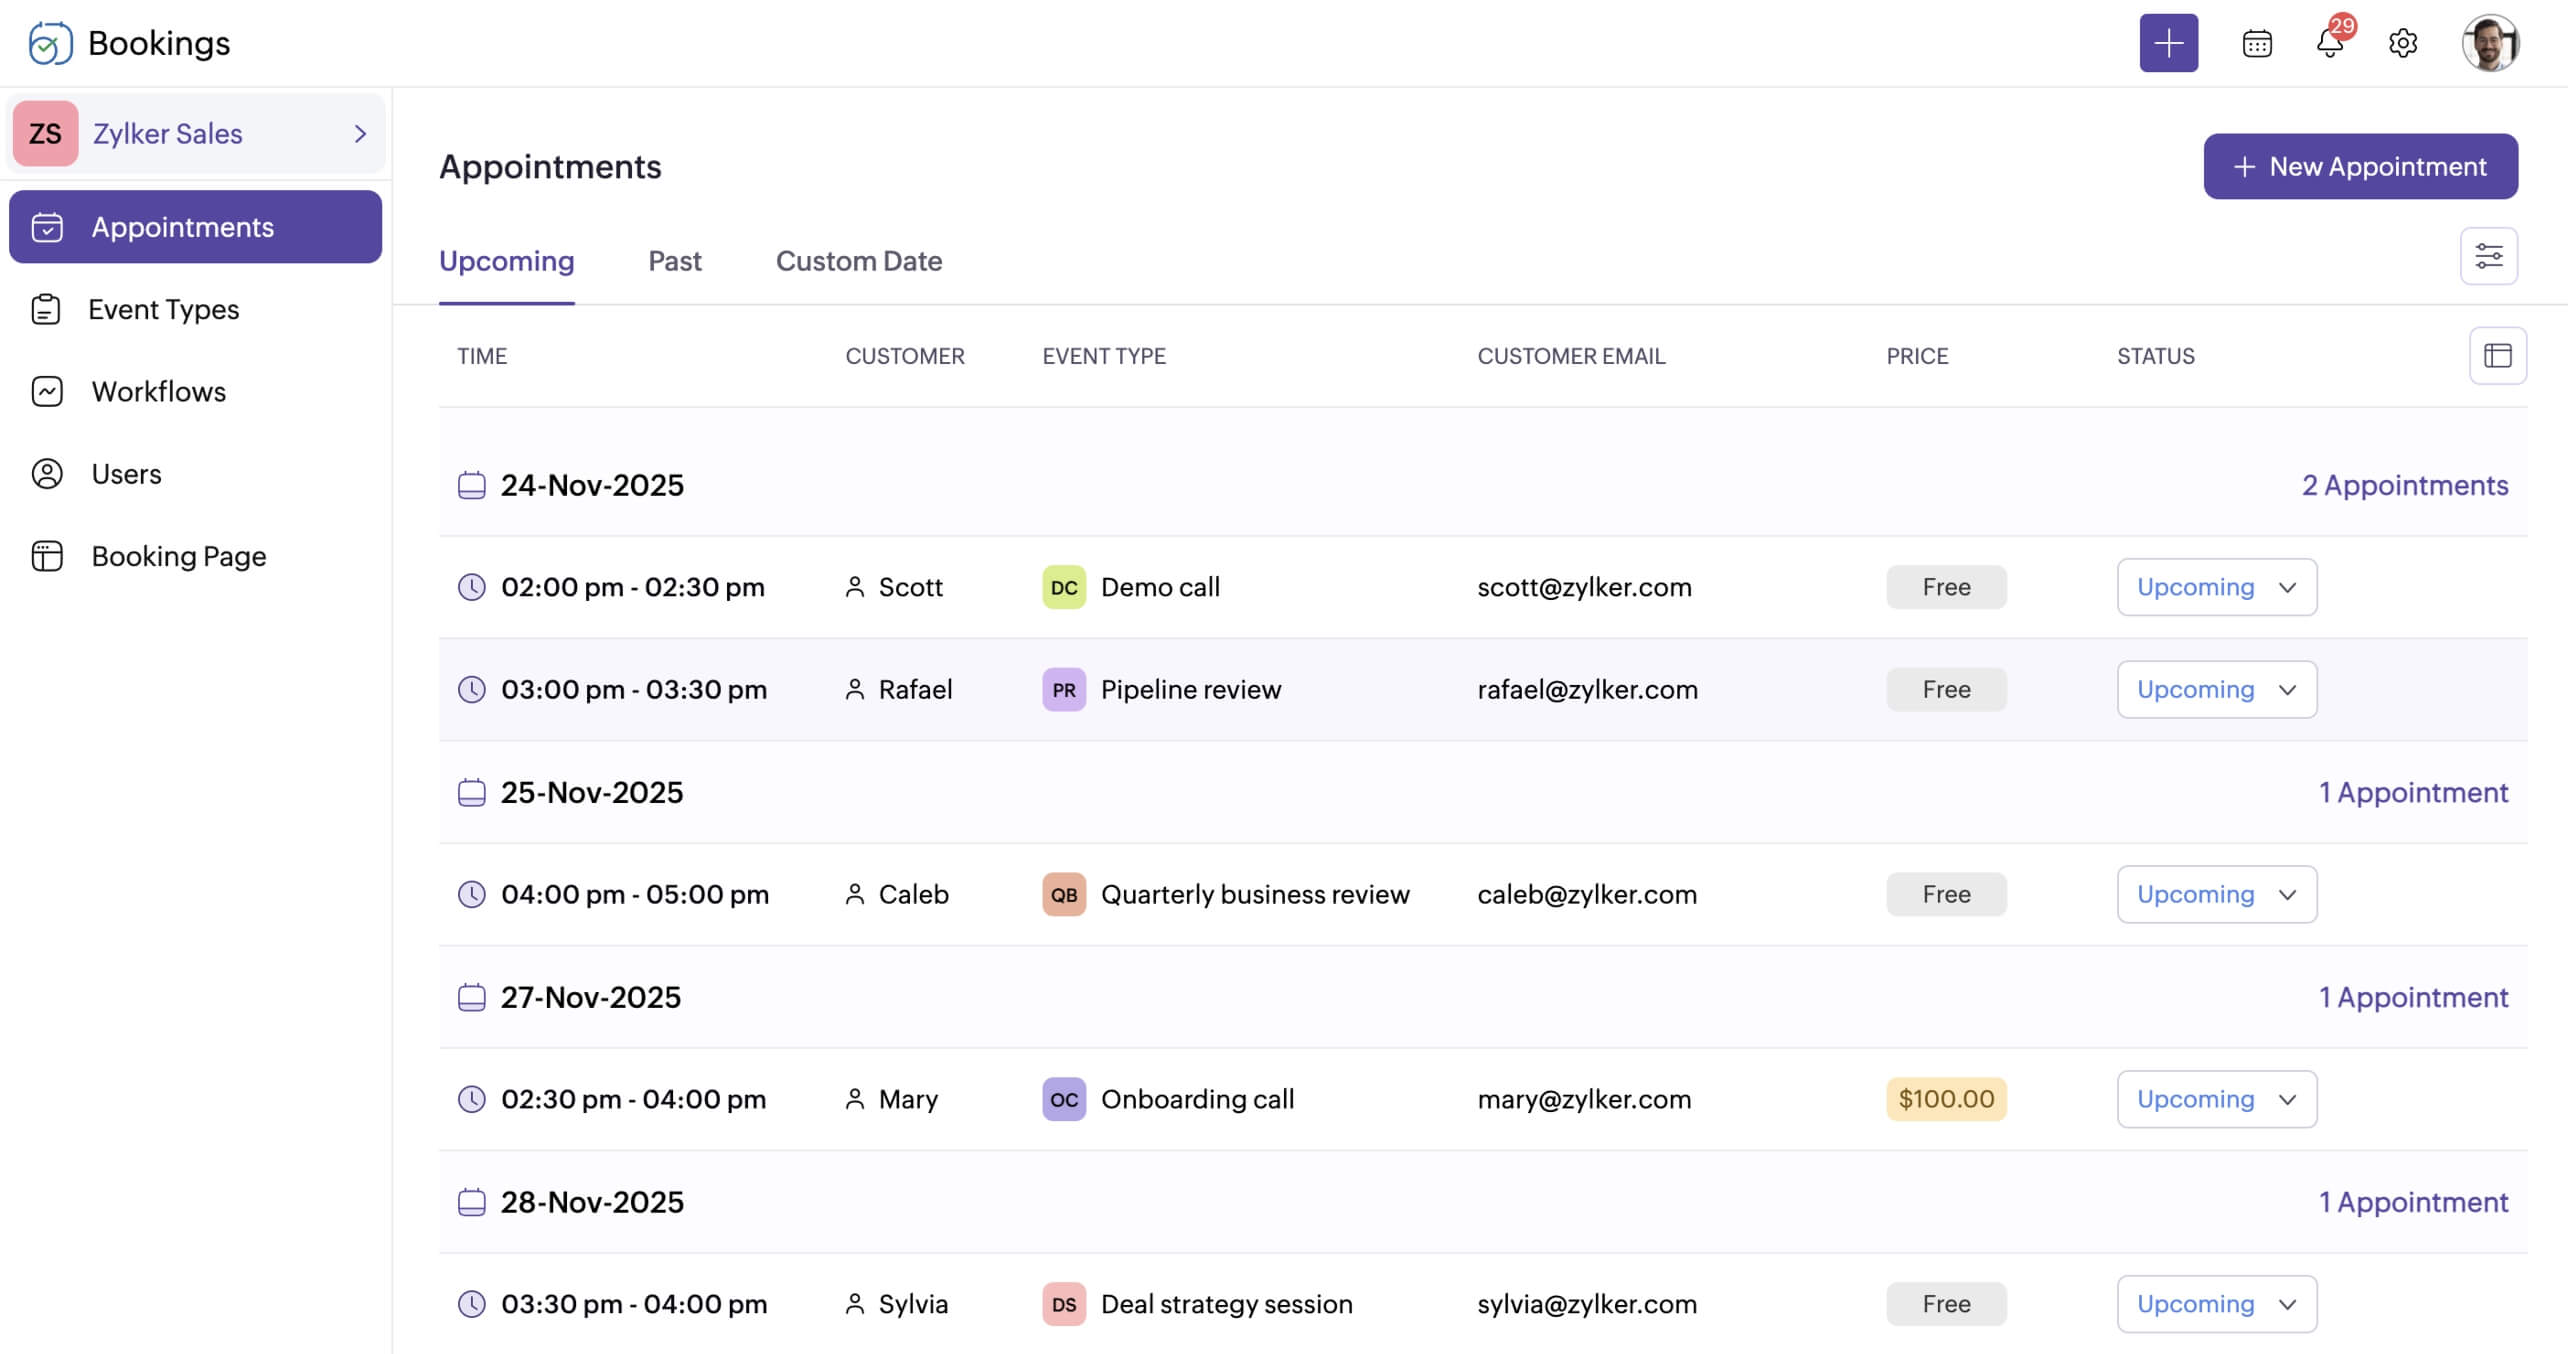
Task: Click the New Appointment button
Action: click(x=2360, y=166)
